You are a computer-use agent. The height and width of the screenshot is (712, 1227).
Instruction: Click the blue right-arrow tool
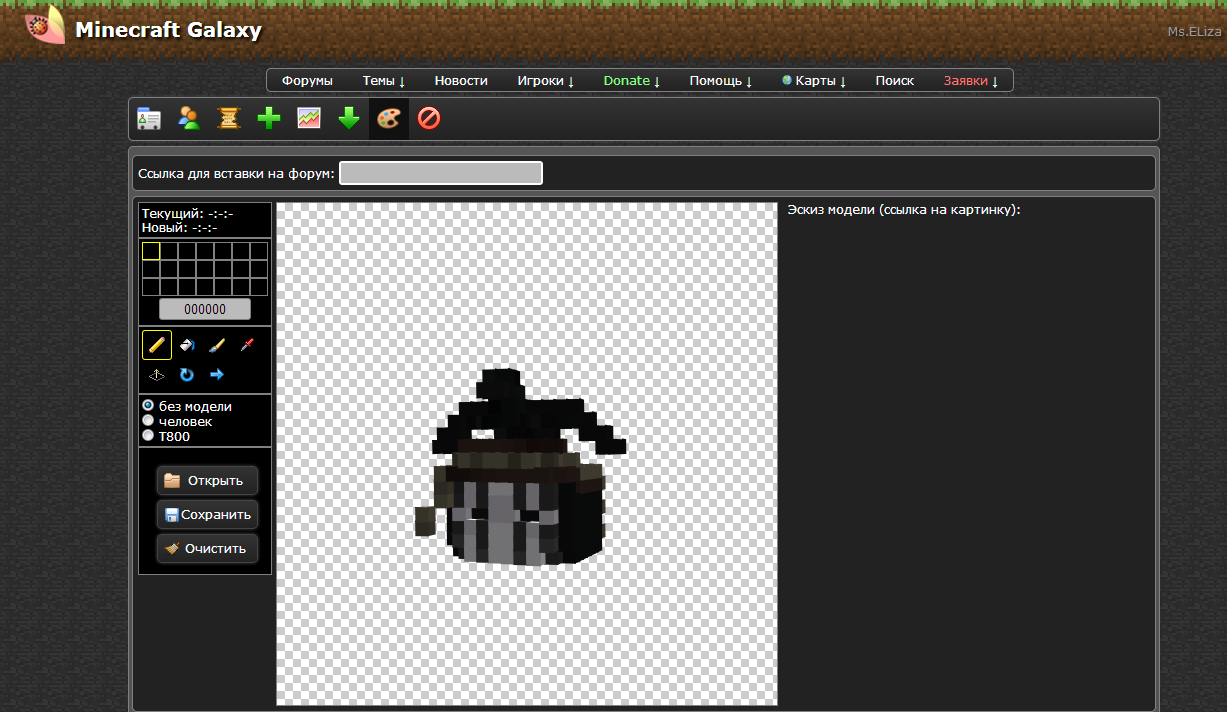pos(216,375)
